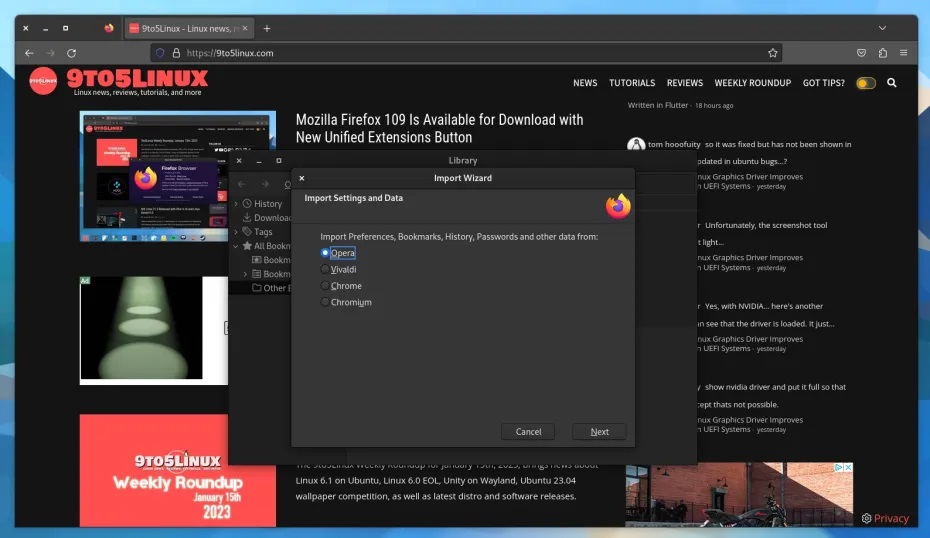This screenshot has height=538, width=930.
Task: Click Next in the Import Wizard
Action: click(599, 432)
